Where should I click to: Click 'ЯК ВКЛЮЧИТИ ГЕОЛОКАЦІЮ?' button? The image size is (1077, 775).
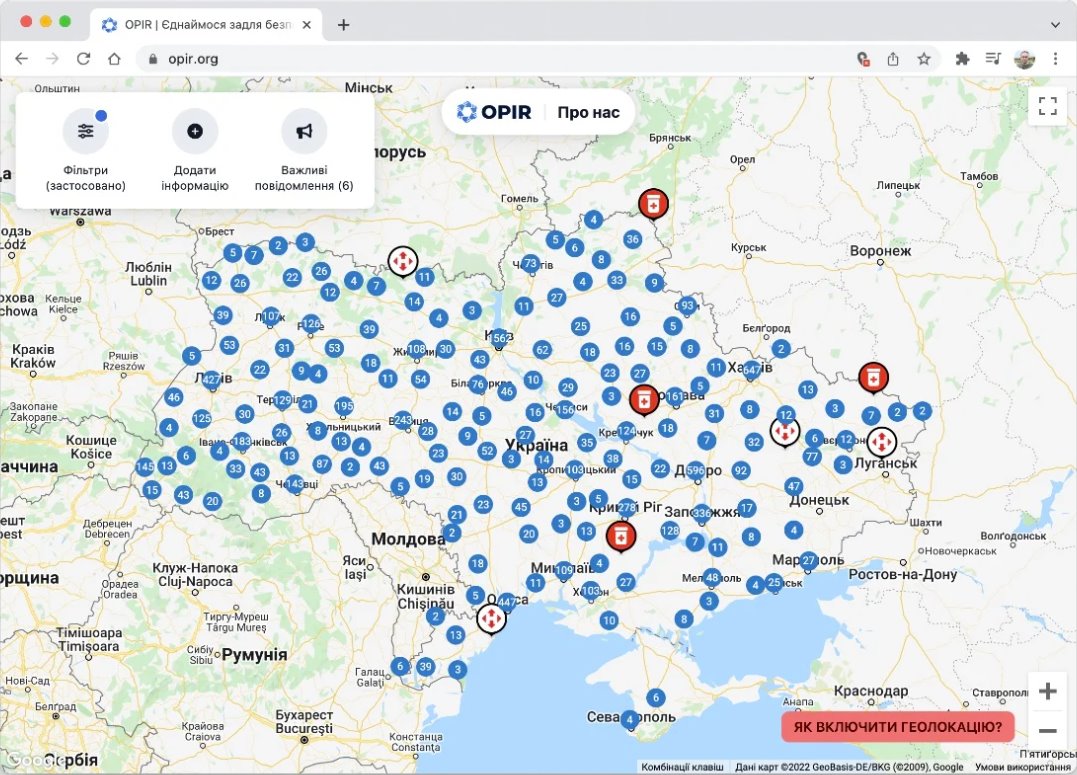click(897, 726)
